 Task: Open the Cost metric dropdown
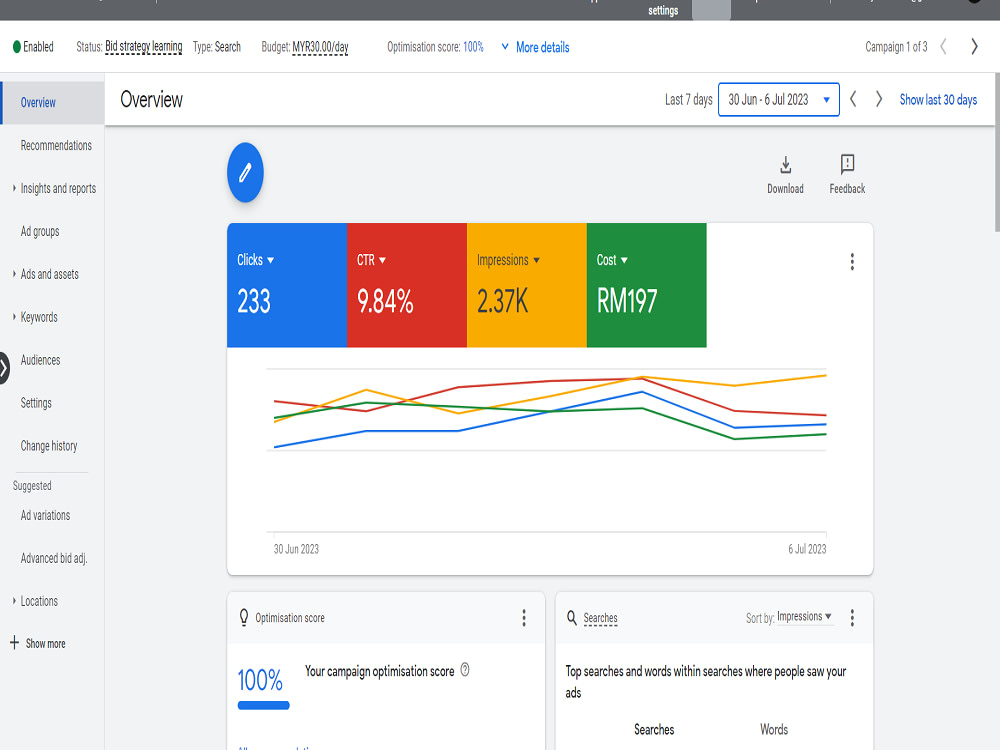pos(612,260)
